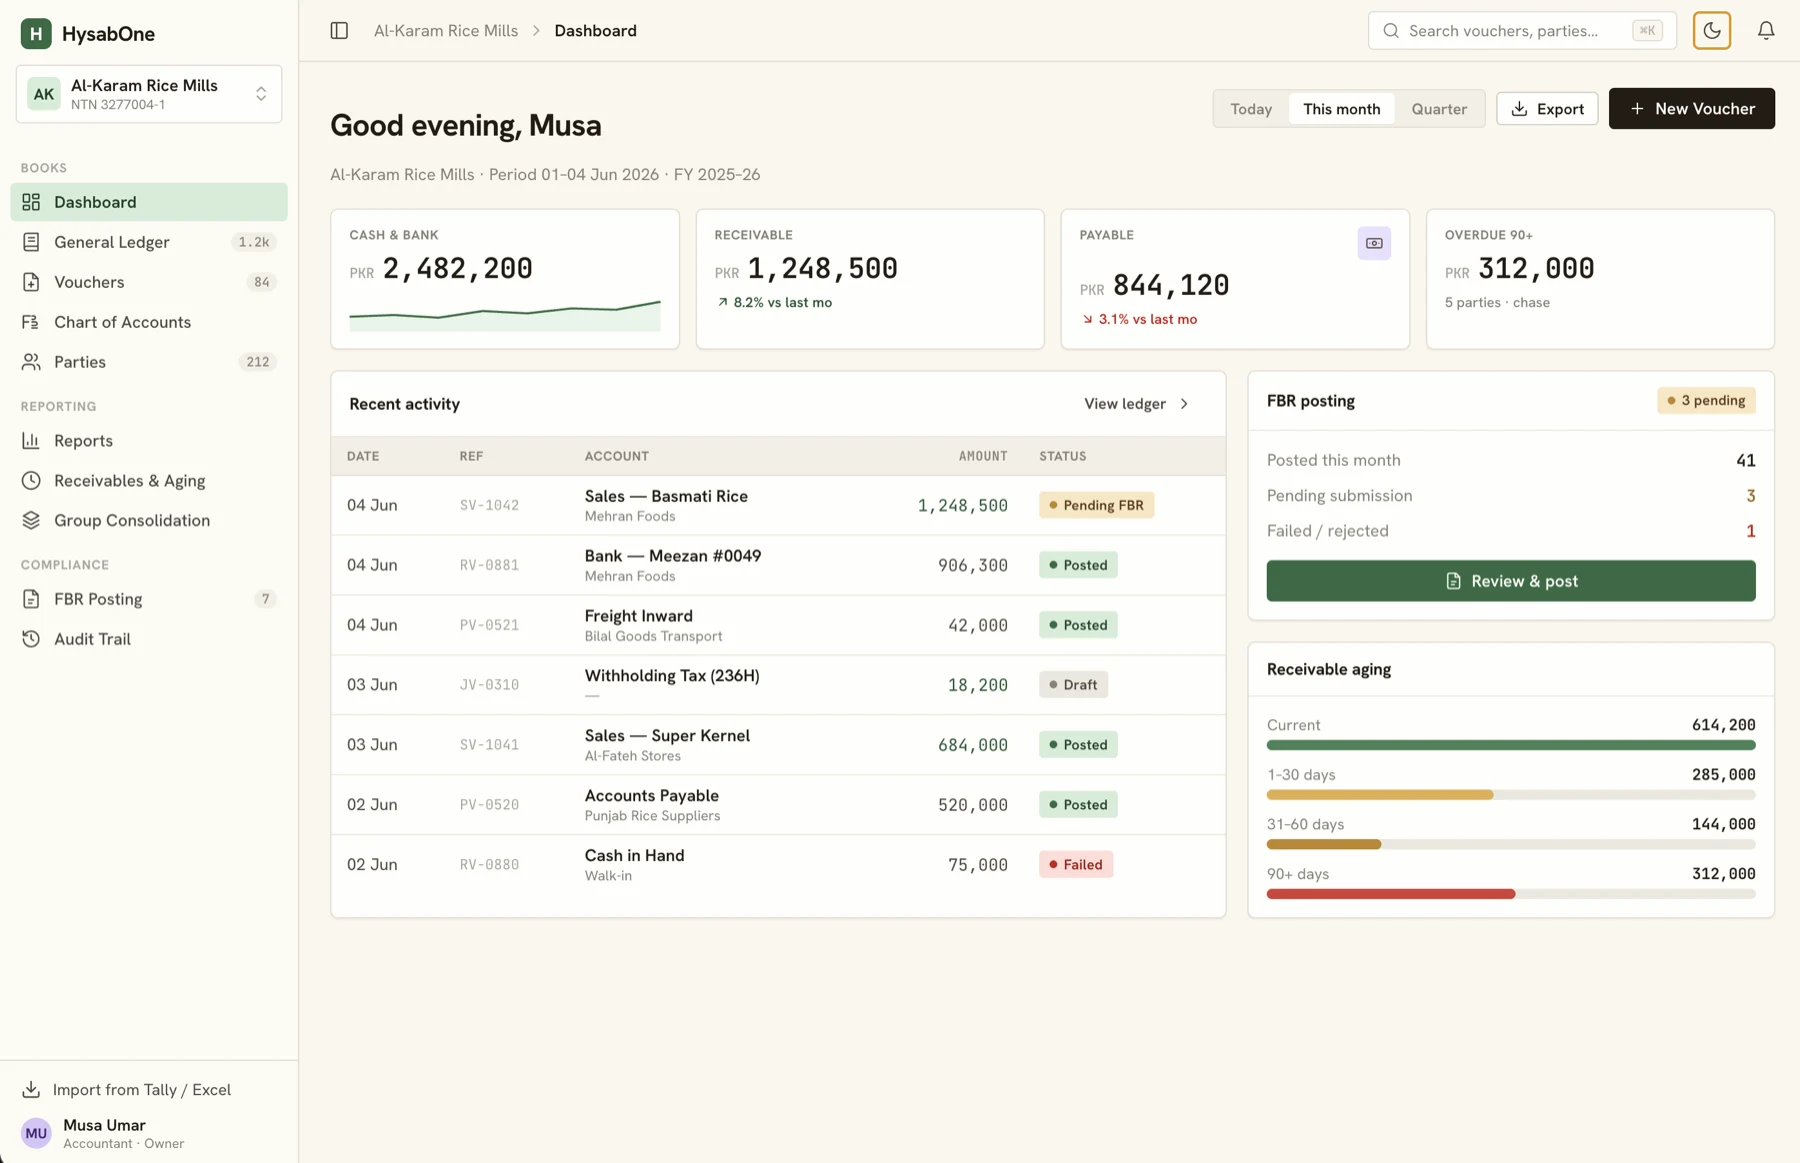Viewport: 1800px width, 1163px height.
Task: Click the Draft status on Withholding Tax
Action: tap(1073, 685)
